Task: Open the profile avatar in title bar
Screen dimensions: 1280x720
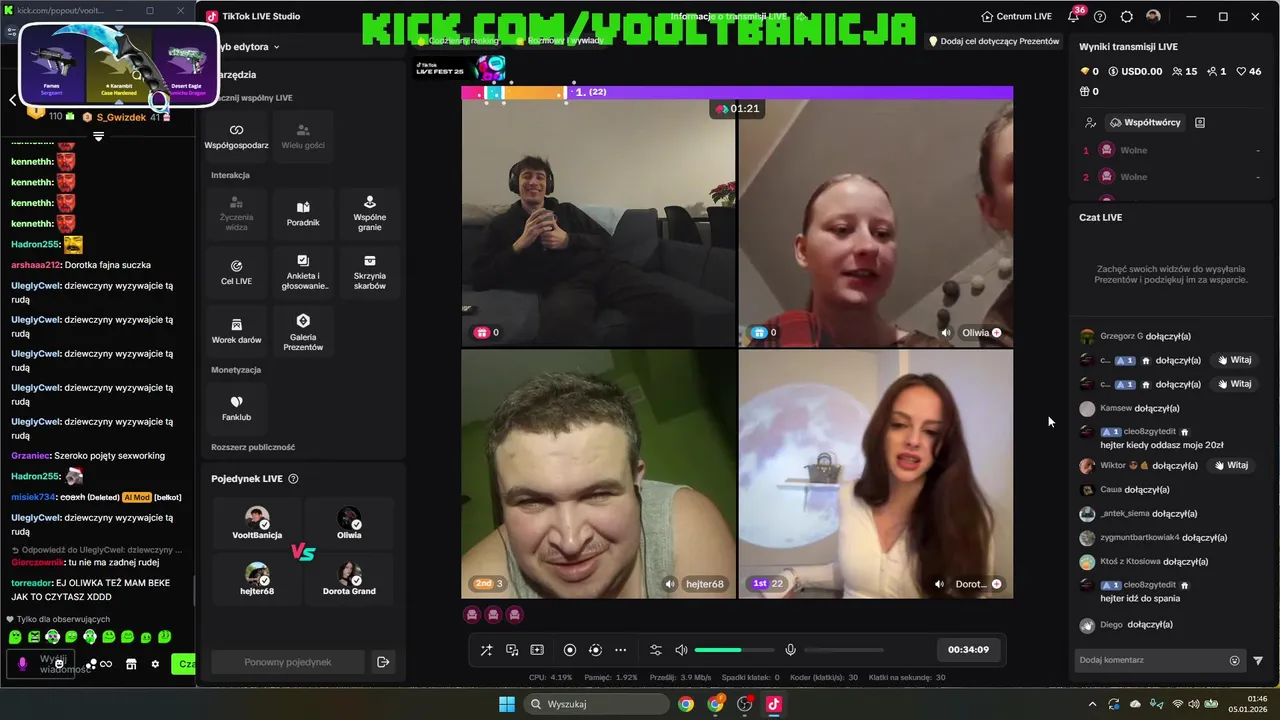Action: pyautogui.click(x=1153, y=17)
